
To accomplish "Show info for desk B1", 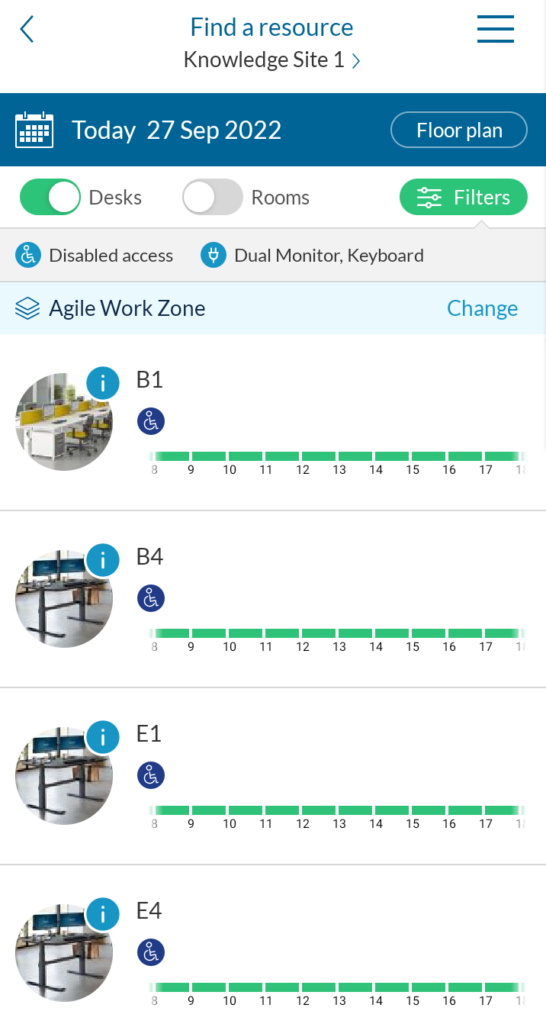I will pos(103,383).
